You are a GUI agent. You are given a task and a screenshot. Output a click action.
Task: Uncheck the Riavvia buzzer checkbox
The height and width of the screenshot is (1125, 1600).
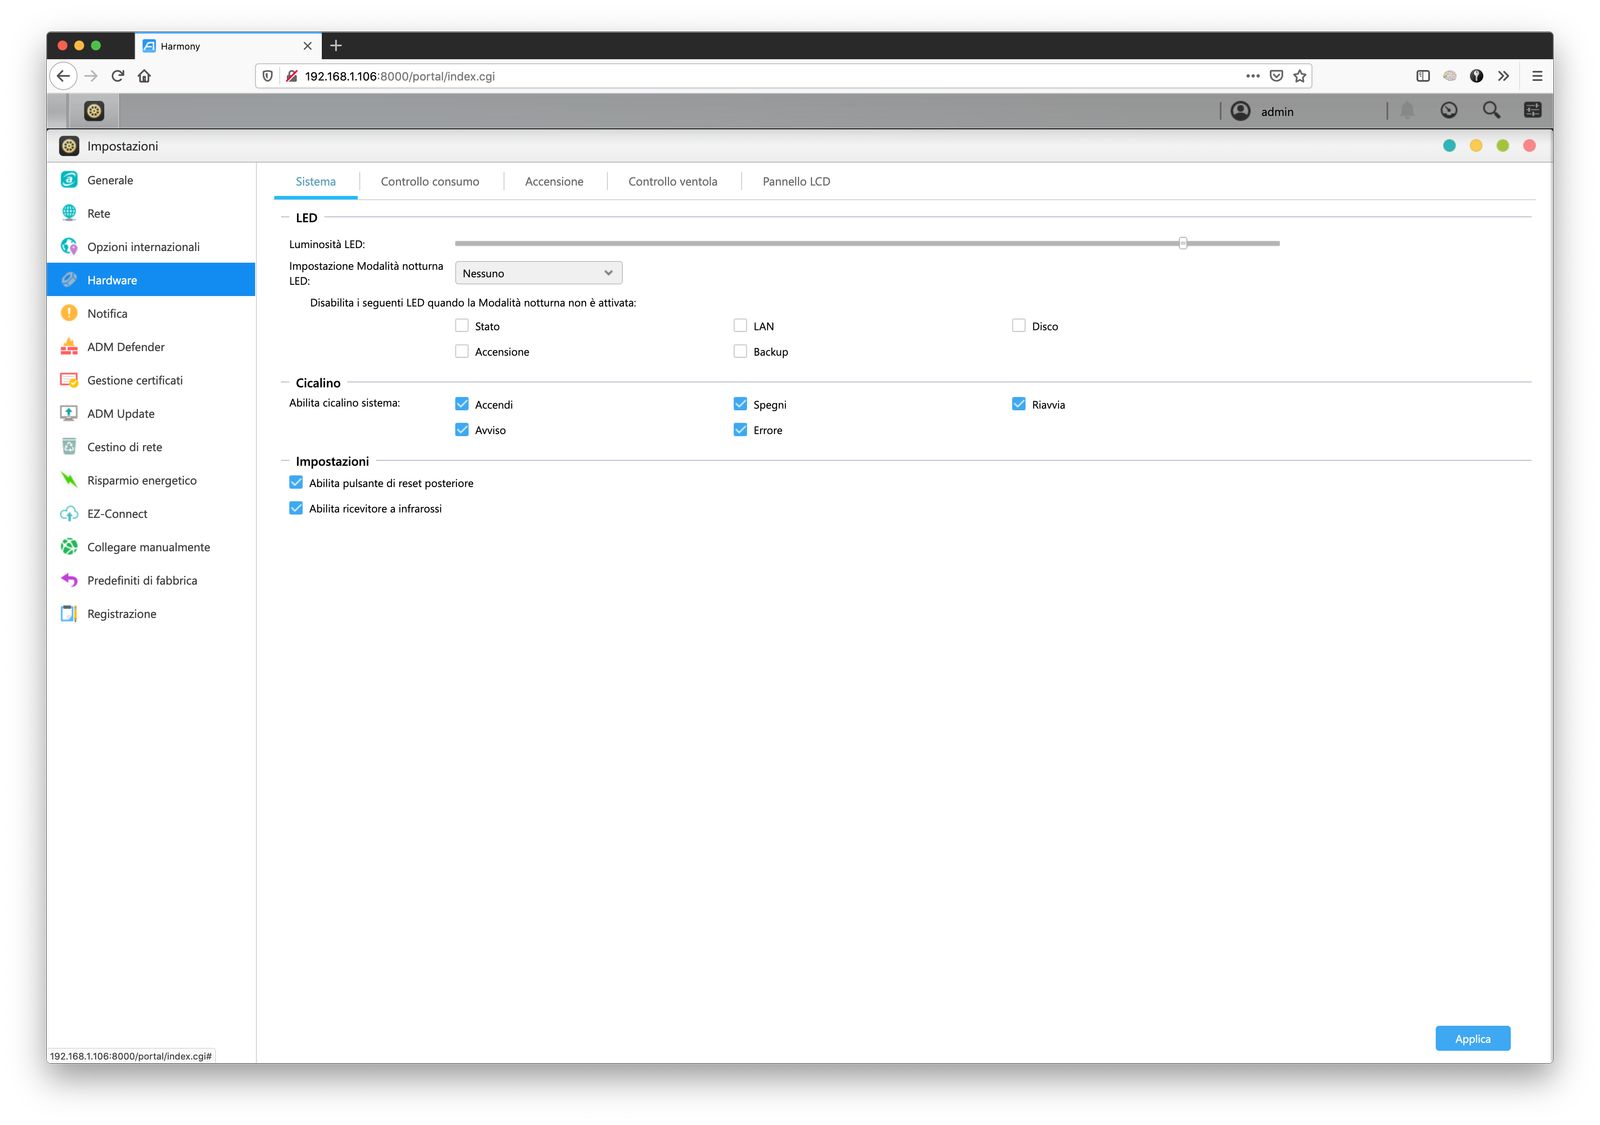(x=1019, y=404)
